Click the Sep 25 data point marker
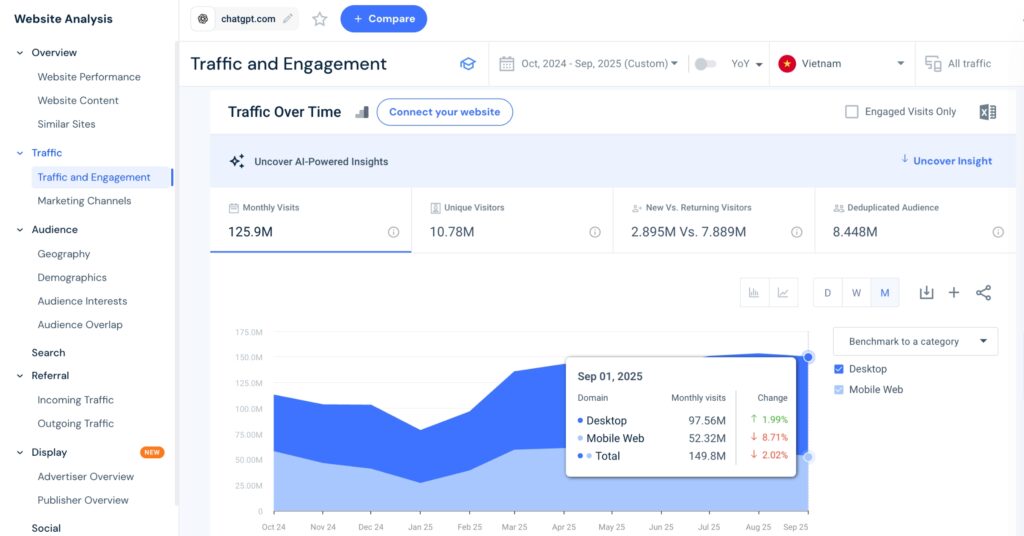Image resolution: width=1024 pixels, height=536 pixels. [808, 357]
